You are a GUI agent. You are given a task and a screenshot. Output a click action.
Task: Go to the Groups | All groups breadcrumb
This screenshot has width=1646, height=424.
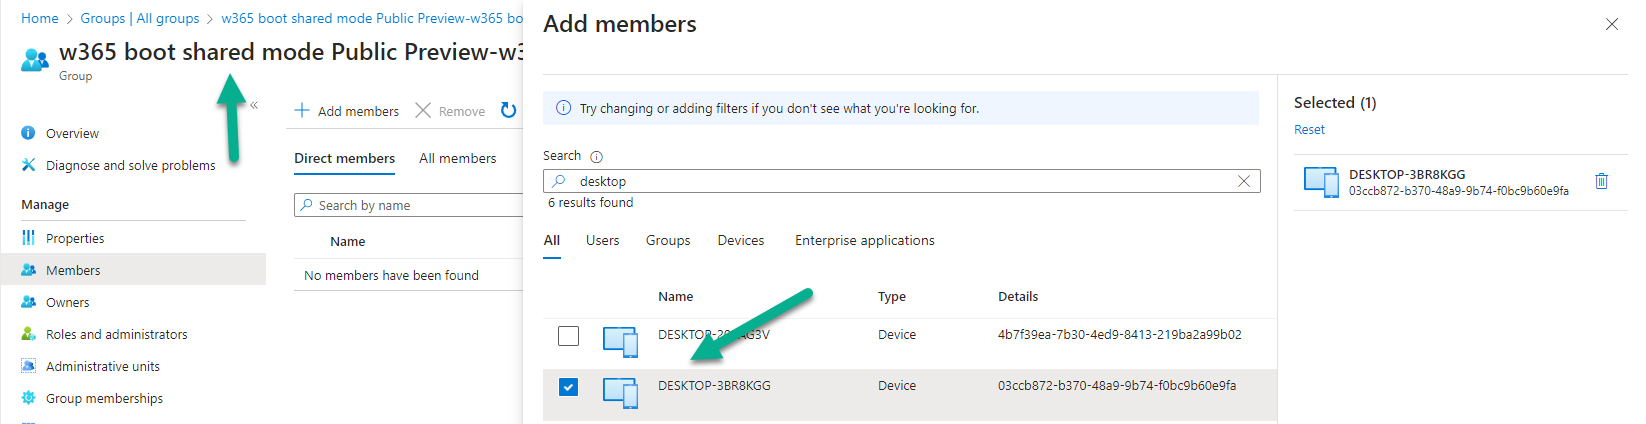pos(140,18)
